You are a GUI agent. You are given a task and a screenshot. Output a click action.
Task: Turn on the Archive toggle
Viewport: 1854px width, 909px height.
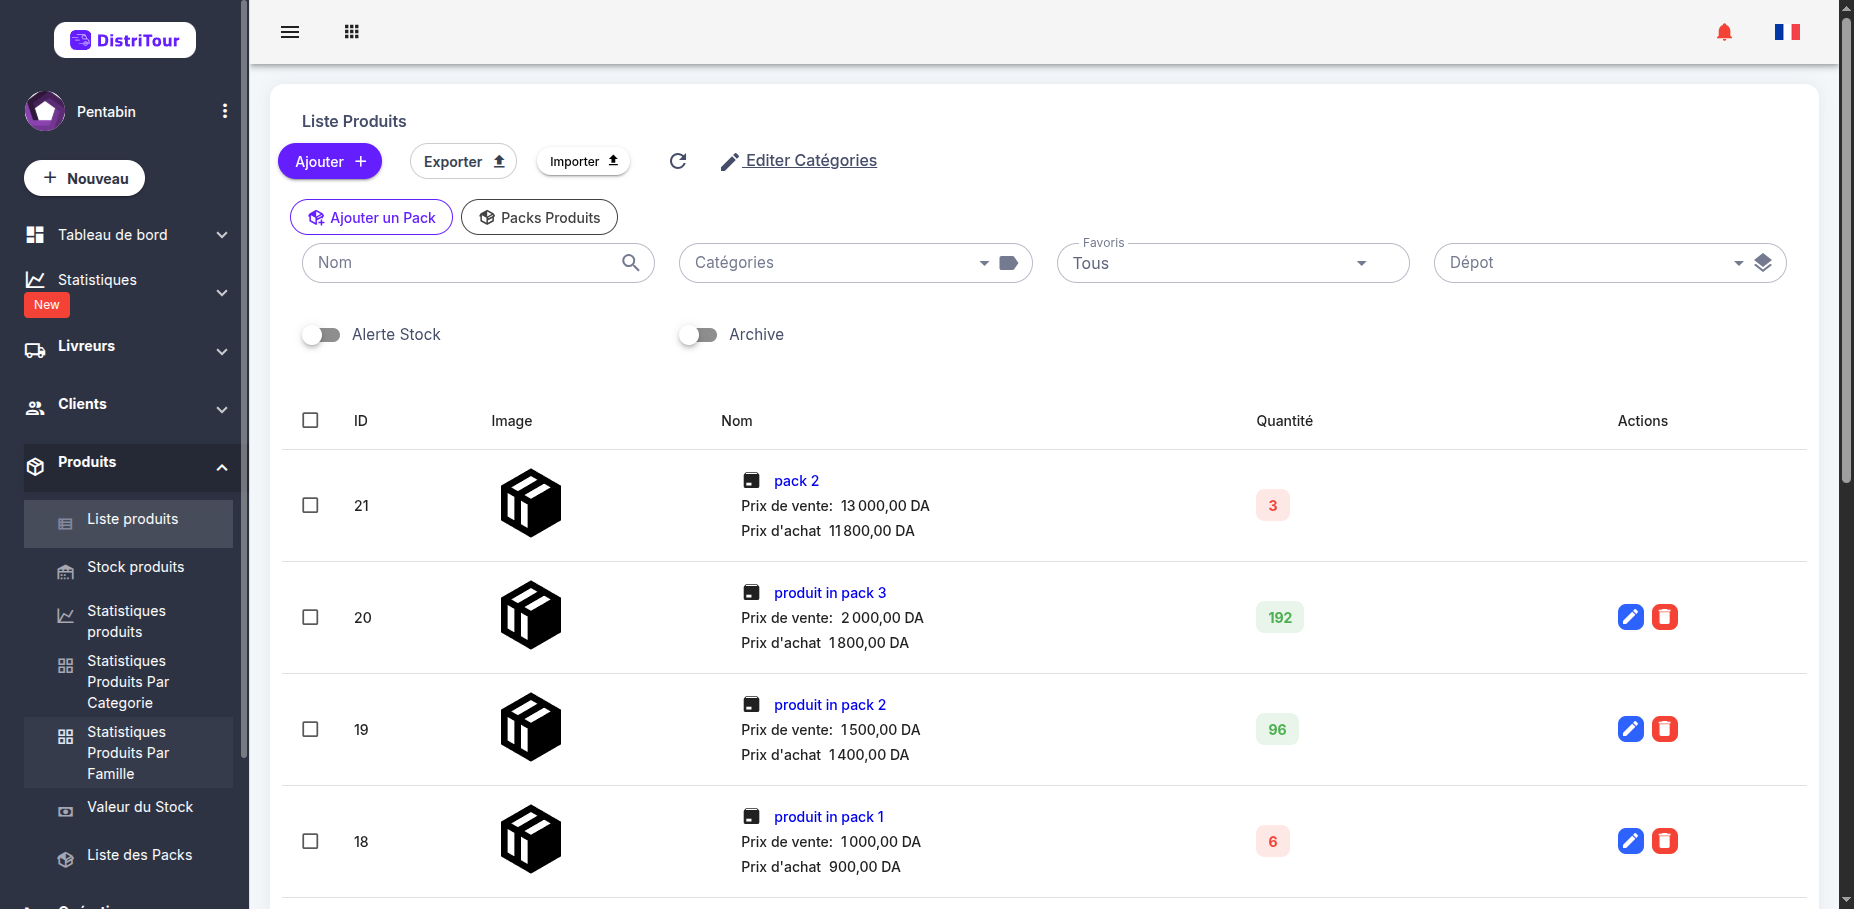tap(698, 335)
